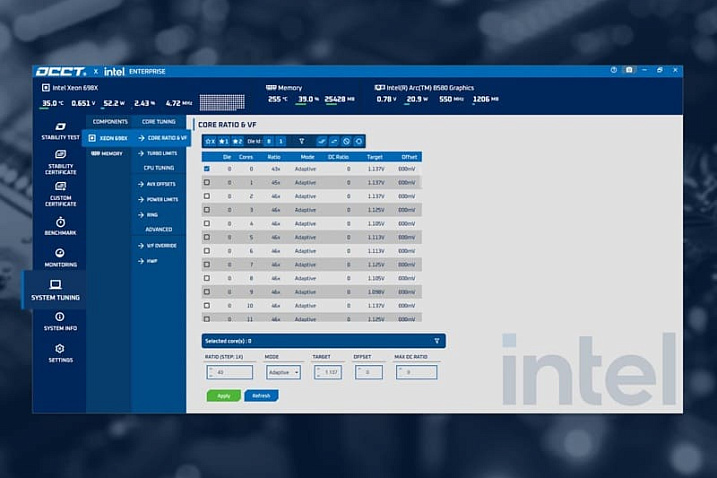The height and width of the screenshot is (478, 717).
Task: Check the checkbox for core 3
Action: pyautogui.click(x=207, y=210)
